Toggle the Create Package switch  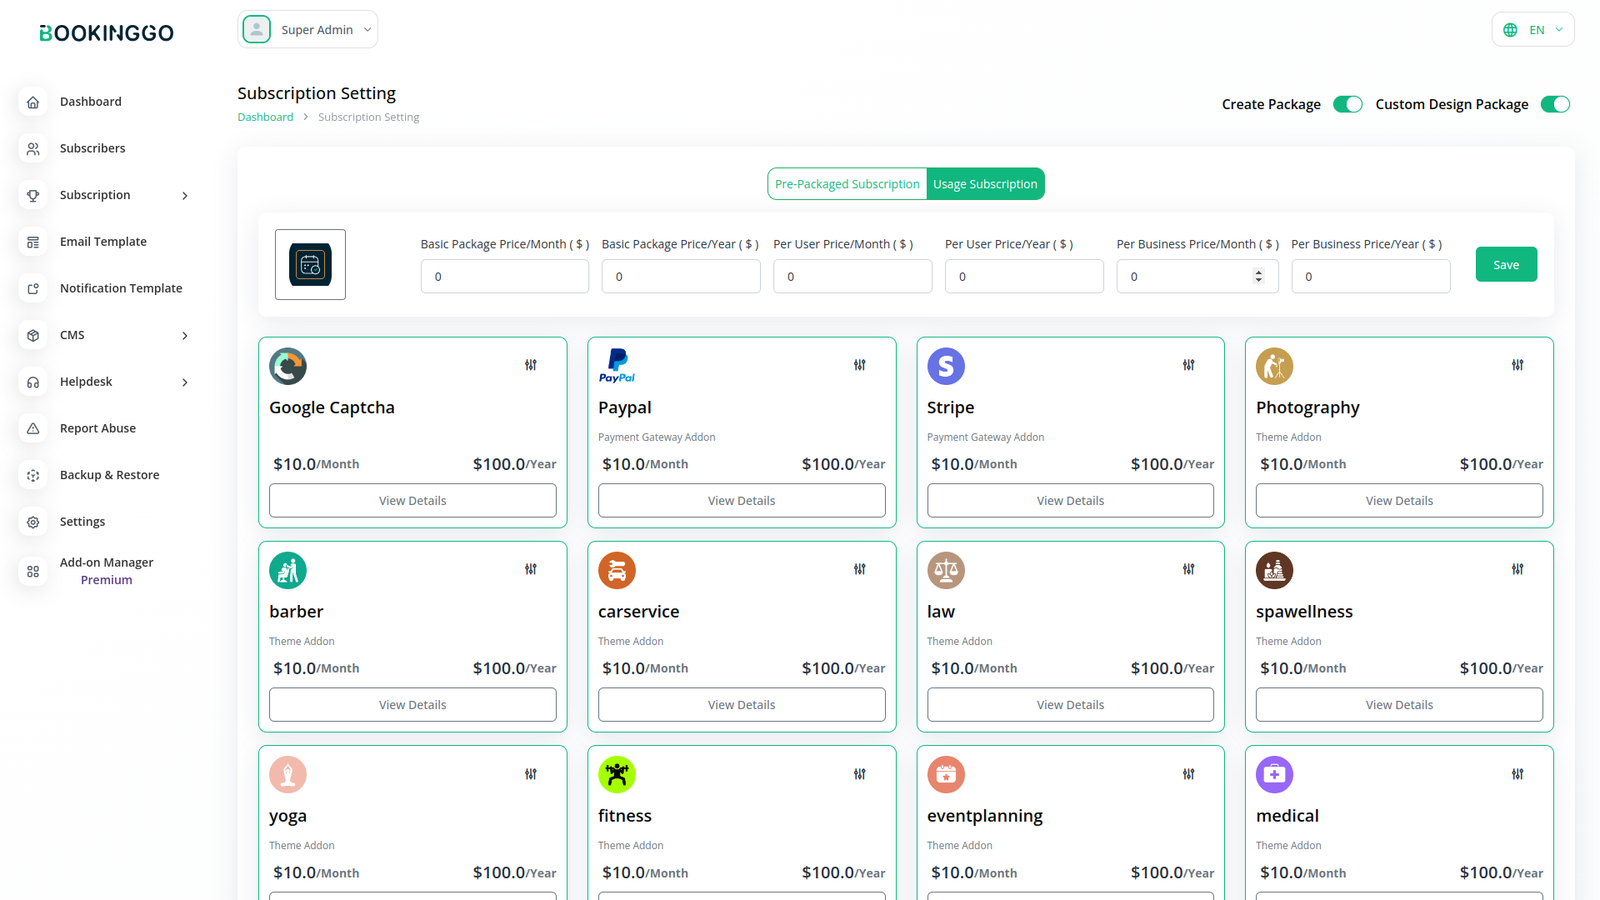(1347, 104)
